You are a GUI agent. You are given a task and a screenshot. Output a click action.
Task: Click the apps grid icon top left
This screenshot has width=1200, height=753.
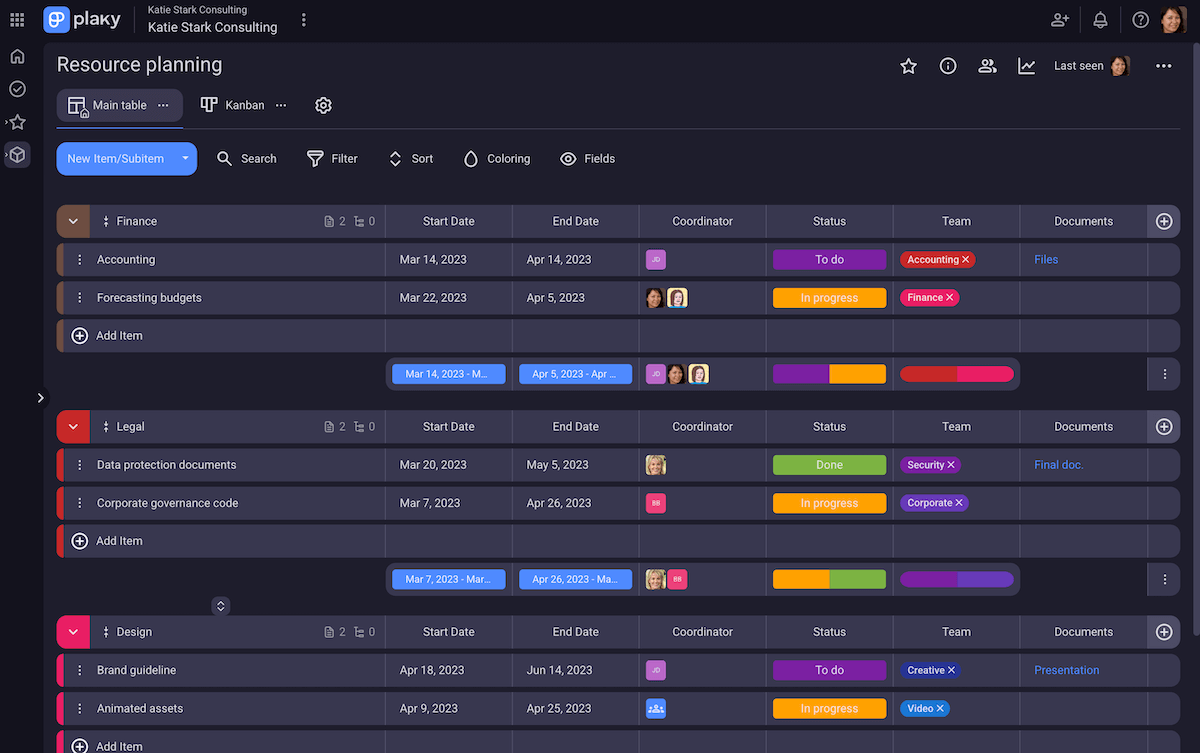(16, 19)
